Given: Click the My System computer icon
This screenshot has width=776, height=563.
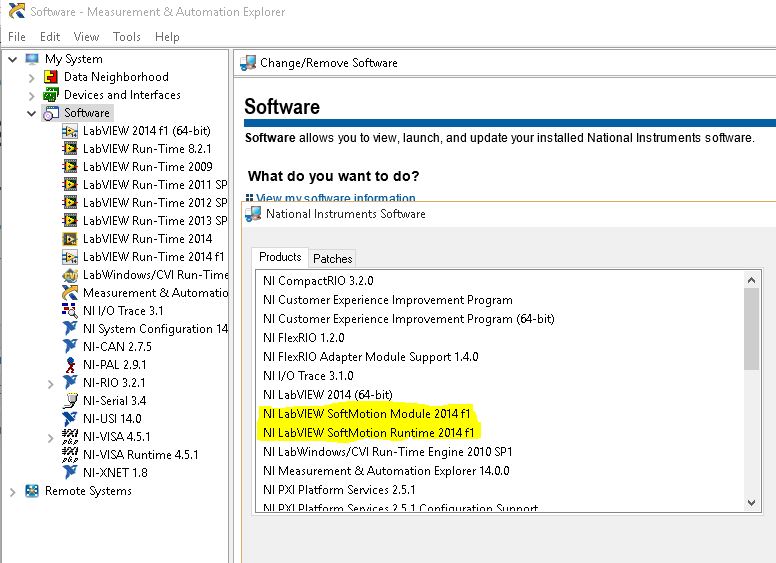Looking at the screenshot, I should [32, 59].
